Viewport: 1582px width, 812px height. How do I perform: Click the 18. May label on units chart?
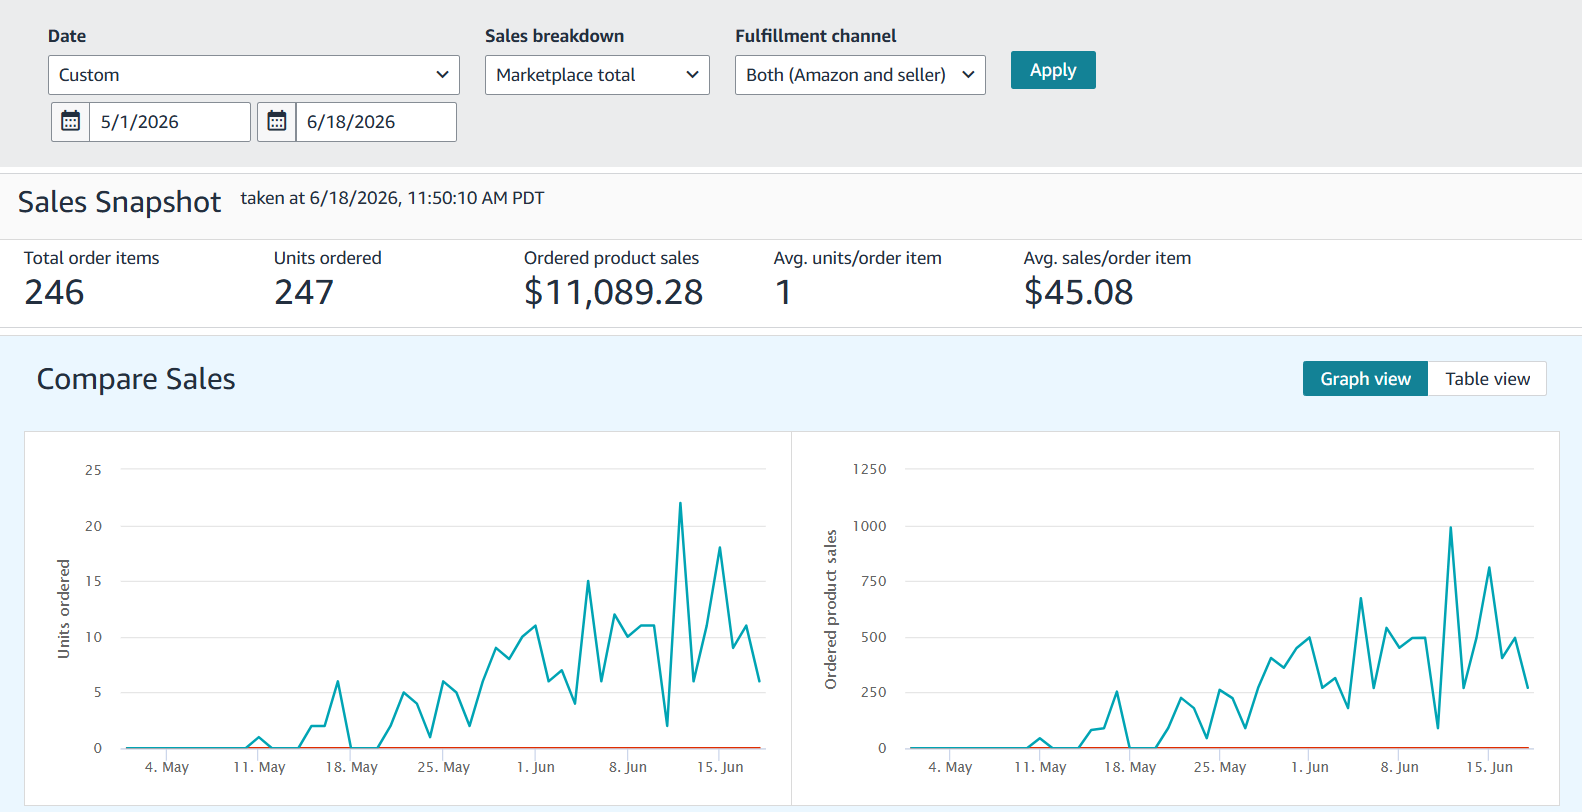351,767
